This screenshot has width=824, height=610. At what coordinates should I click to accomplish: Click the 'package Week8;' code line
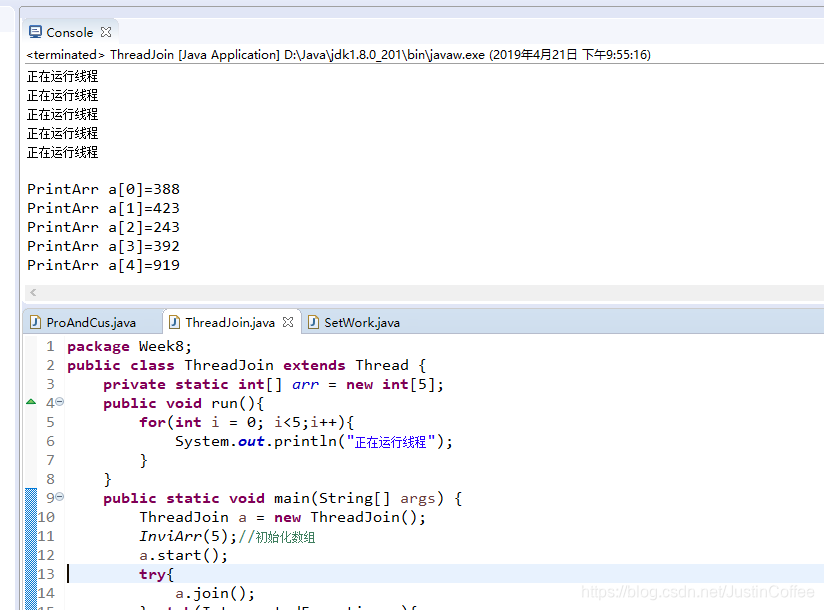point(129,346)
